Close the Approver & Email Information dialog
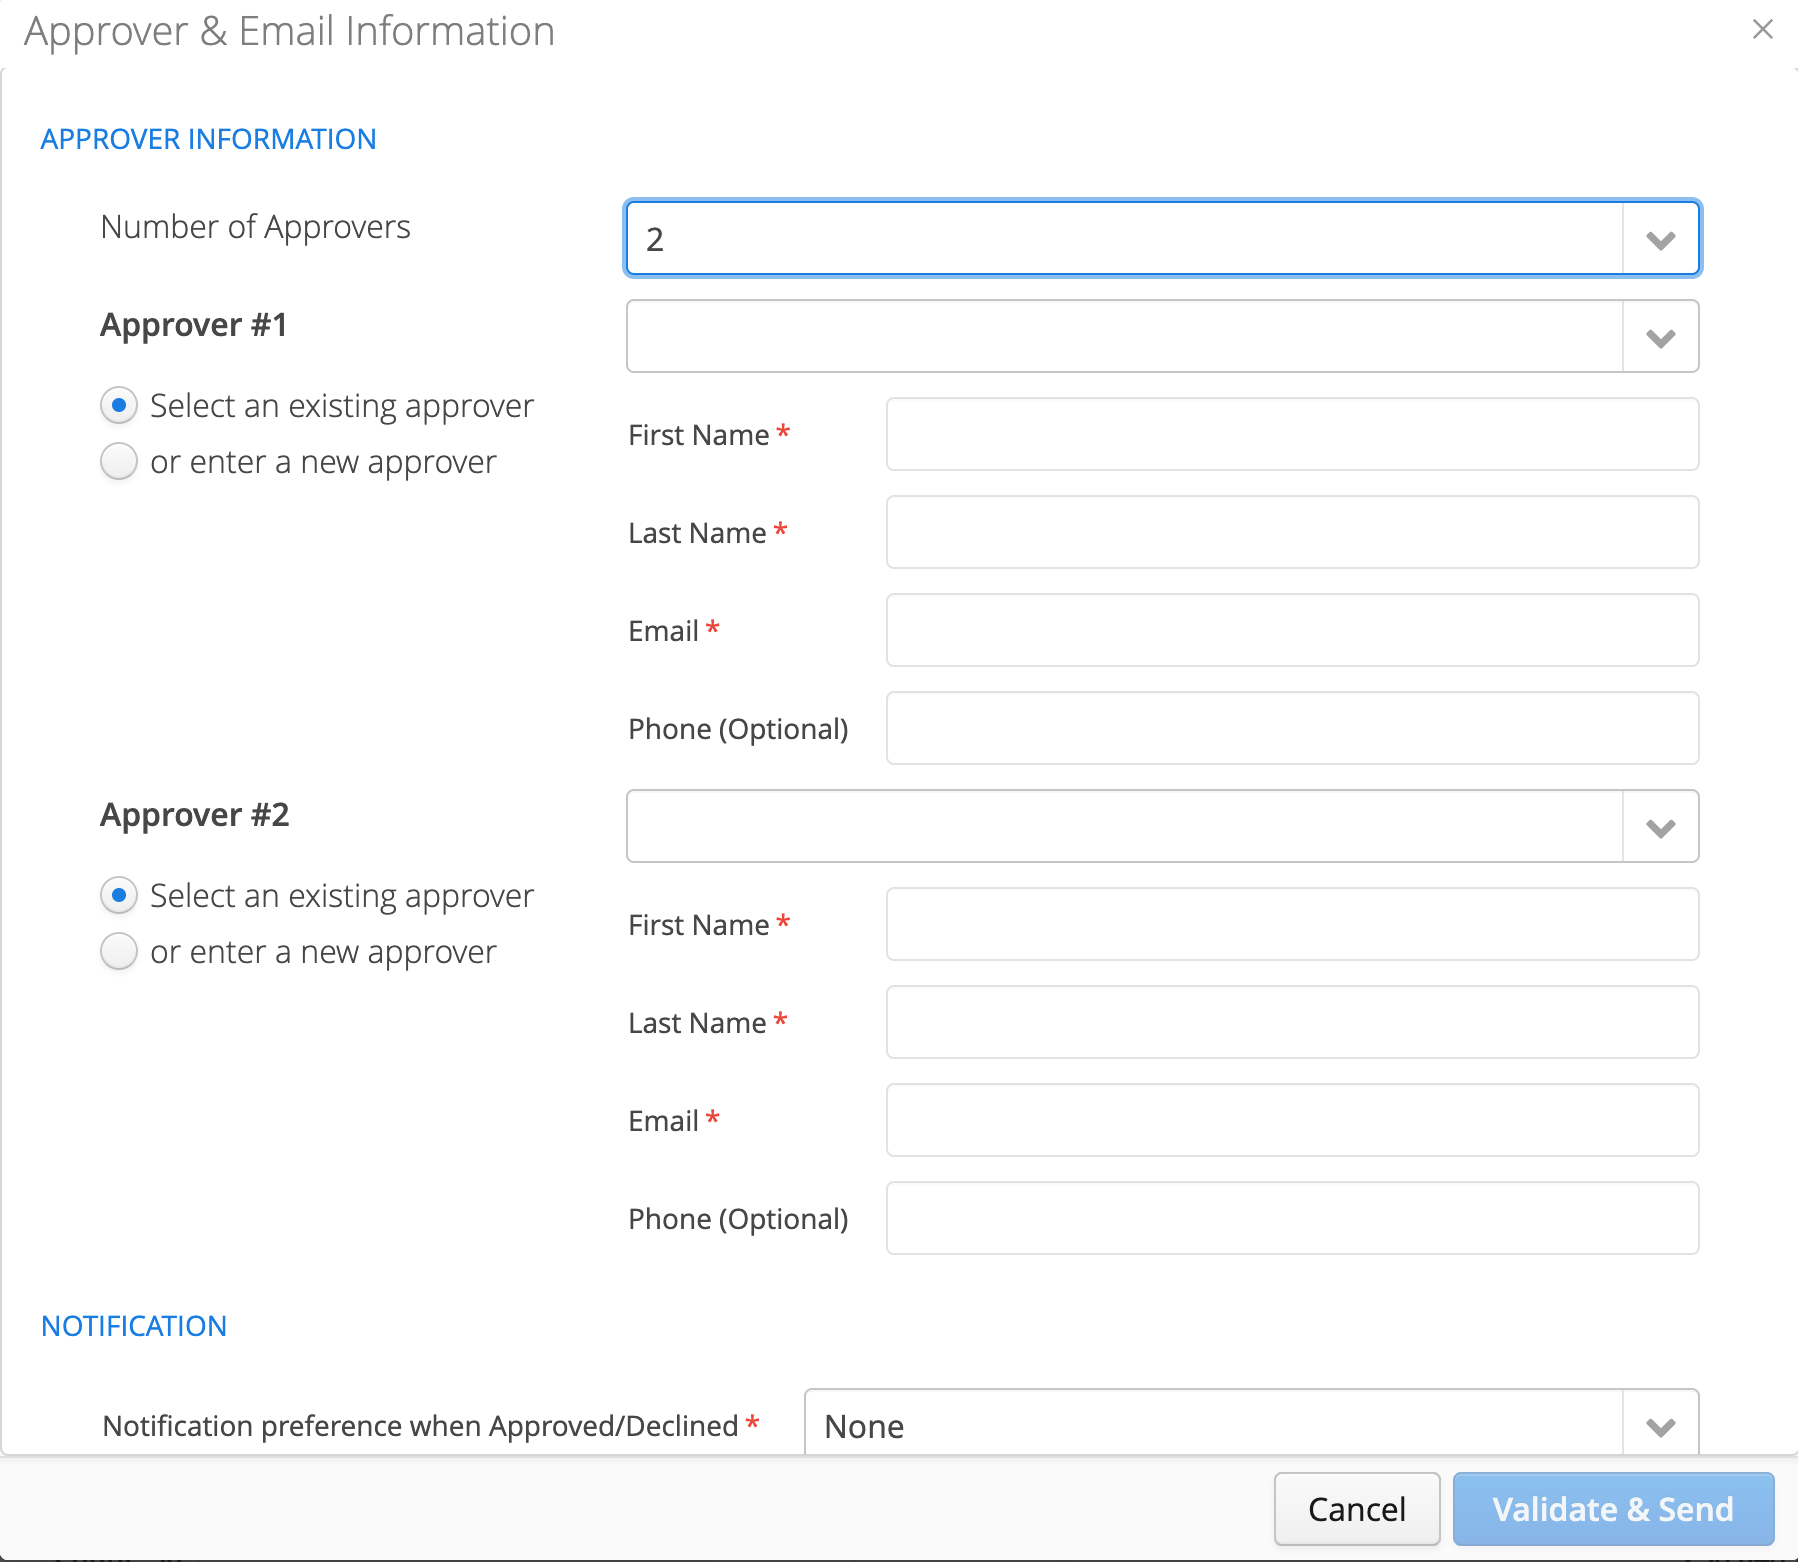 (x=1762, y=30)
